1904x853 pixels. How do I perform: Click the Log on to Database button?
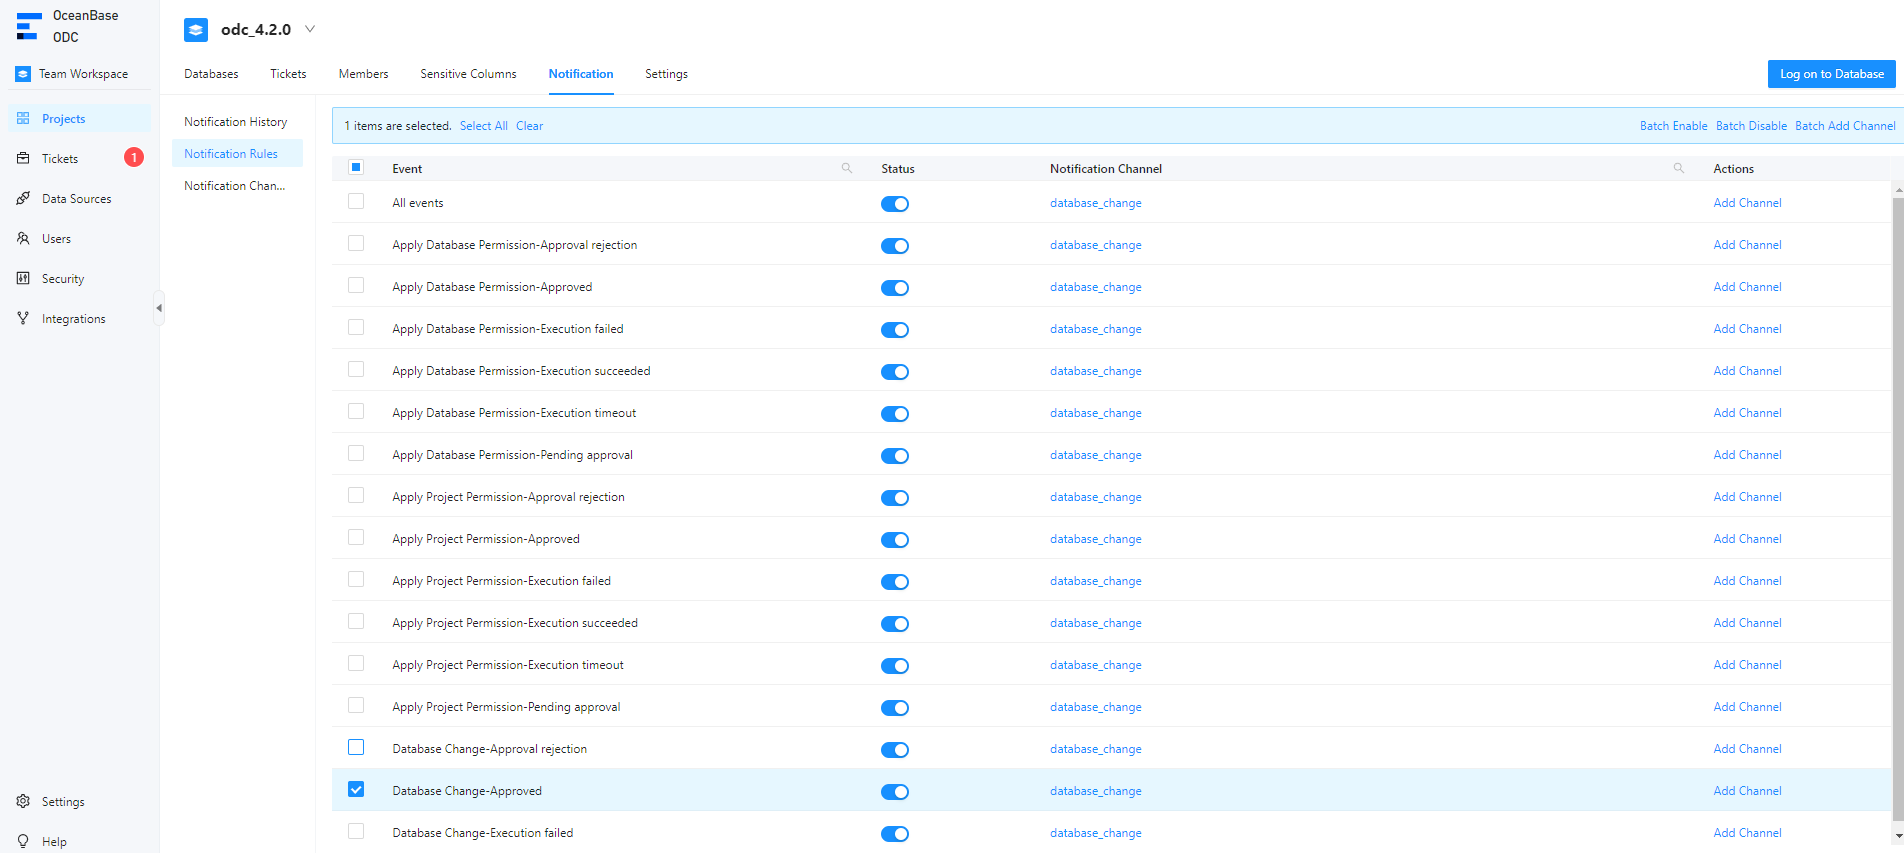coord(1831,74)
